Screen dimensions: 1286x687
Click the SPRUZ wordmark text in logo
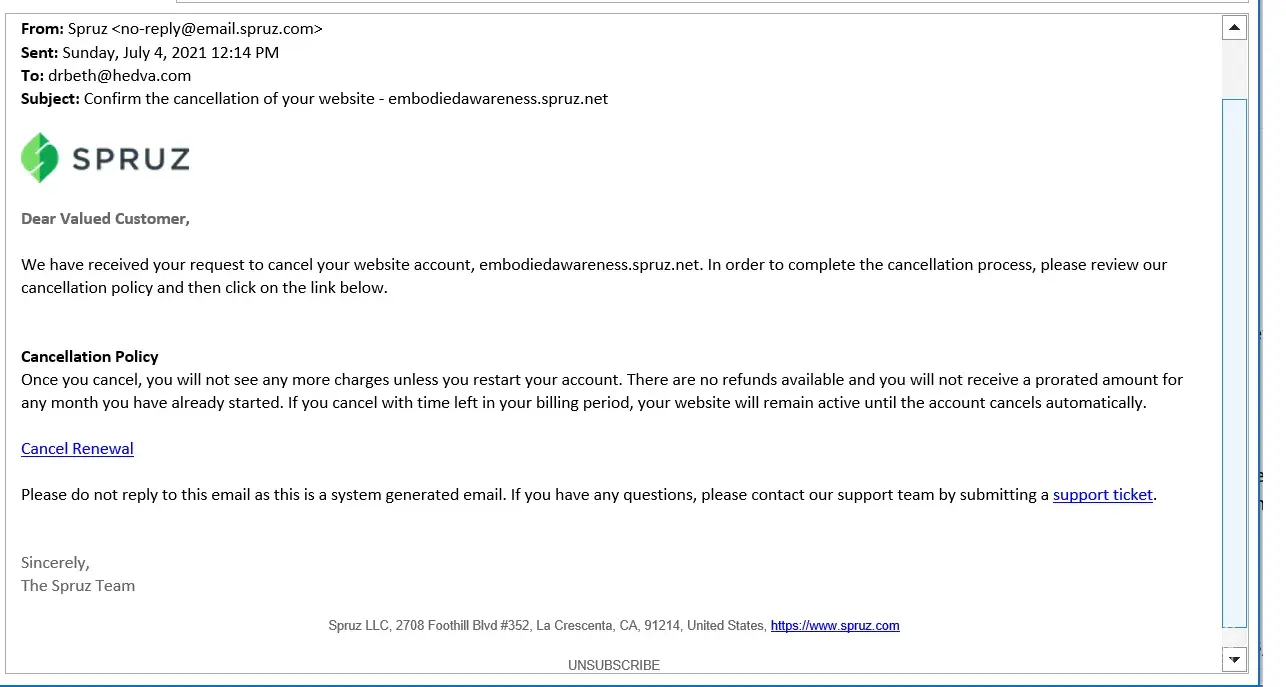[x=130, y=159]
